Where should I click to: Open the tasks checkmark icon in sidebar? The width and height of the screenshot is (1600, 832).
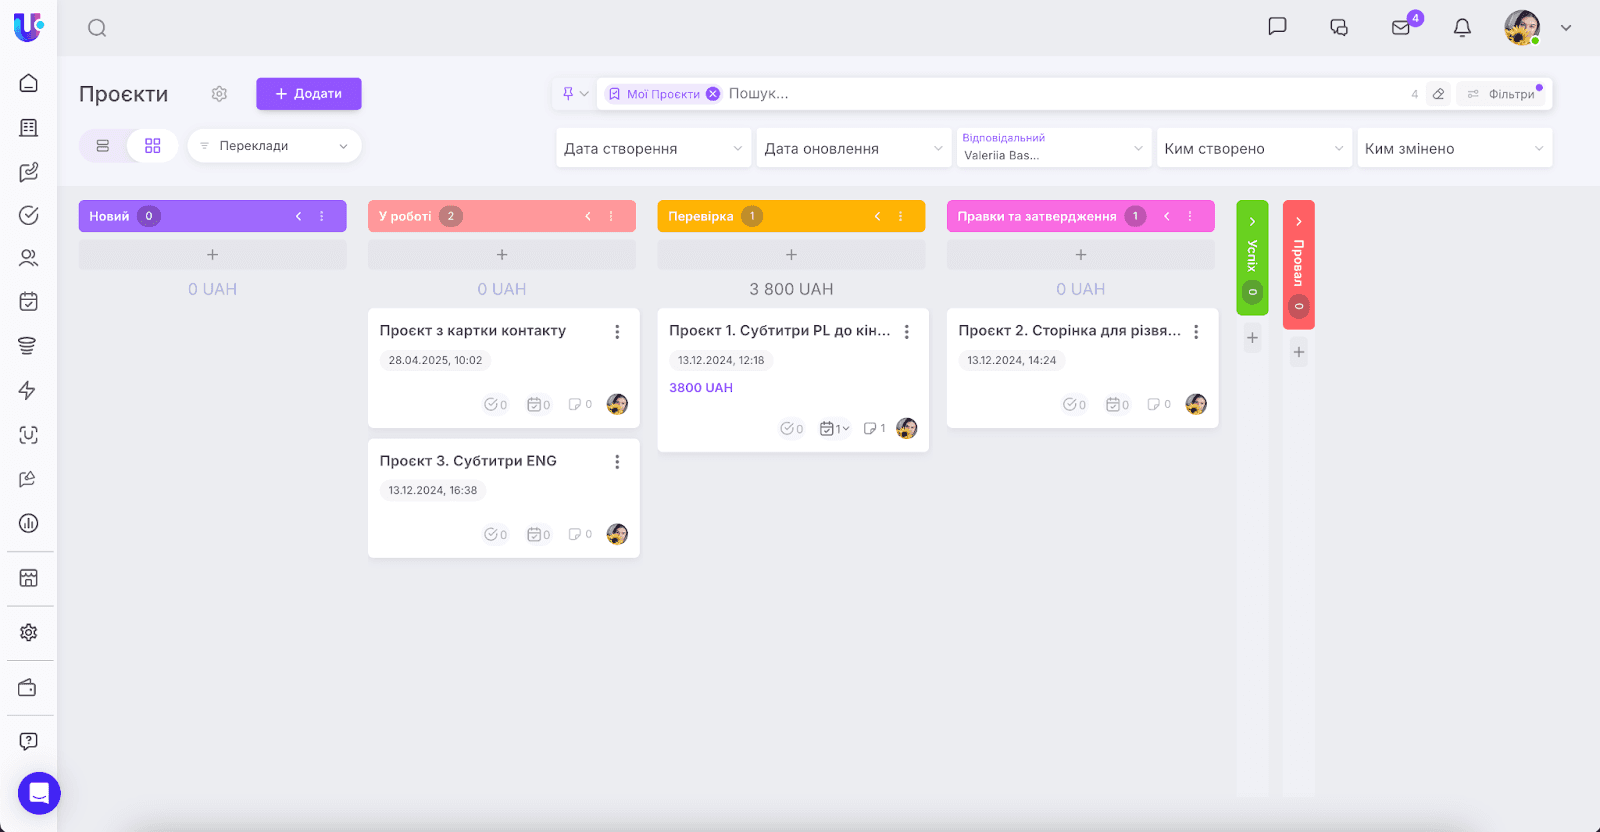(29, 215)
